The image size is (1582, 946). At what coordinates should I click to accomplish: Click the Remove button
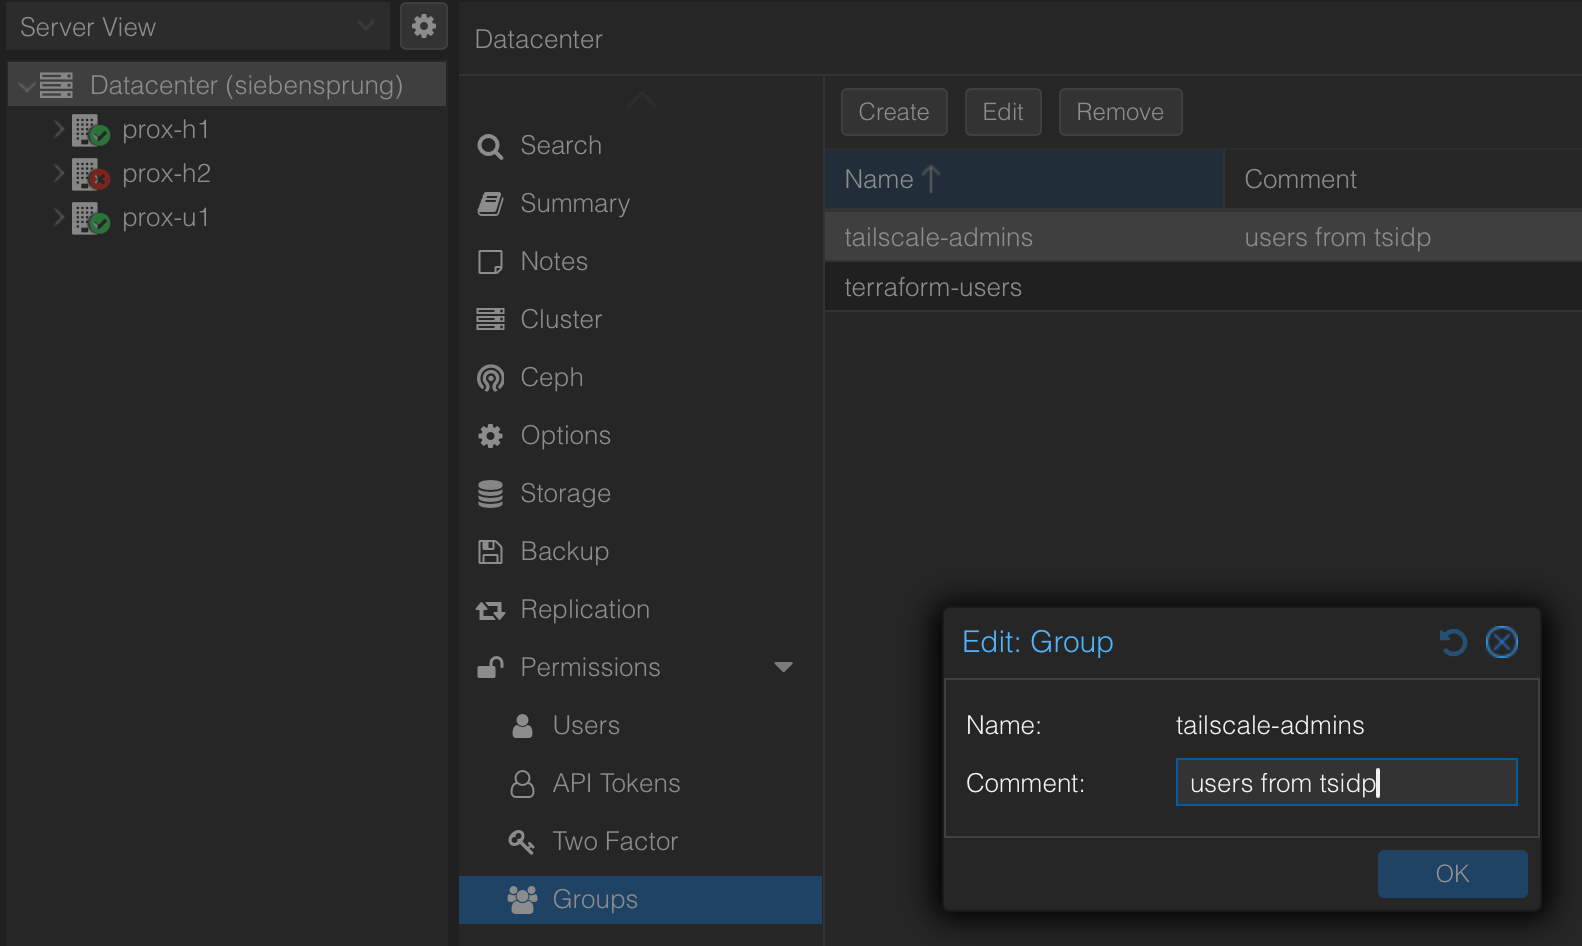1120,112
